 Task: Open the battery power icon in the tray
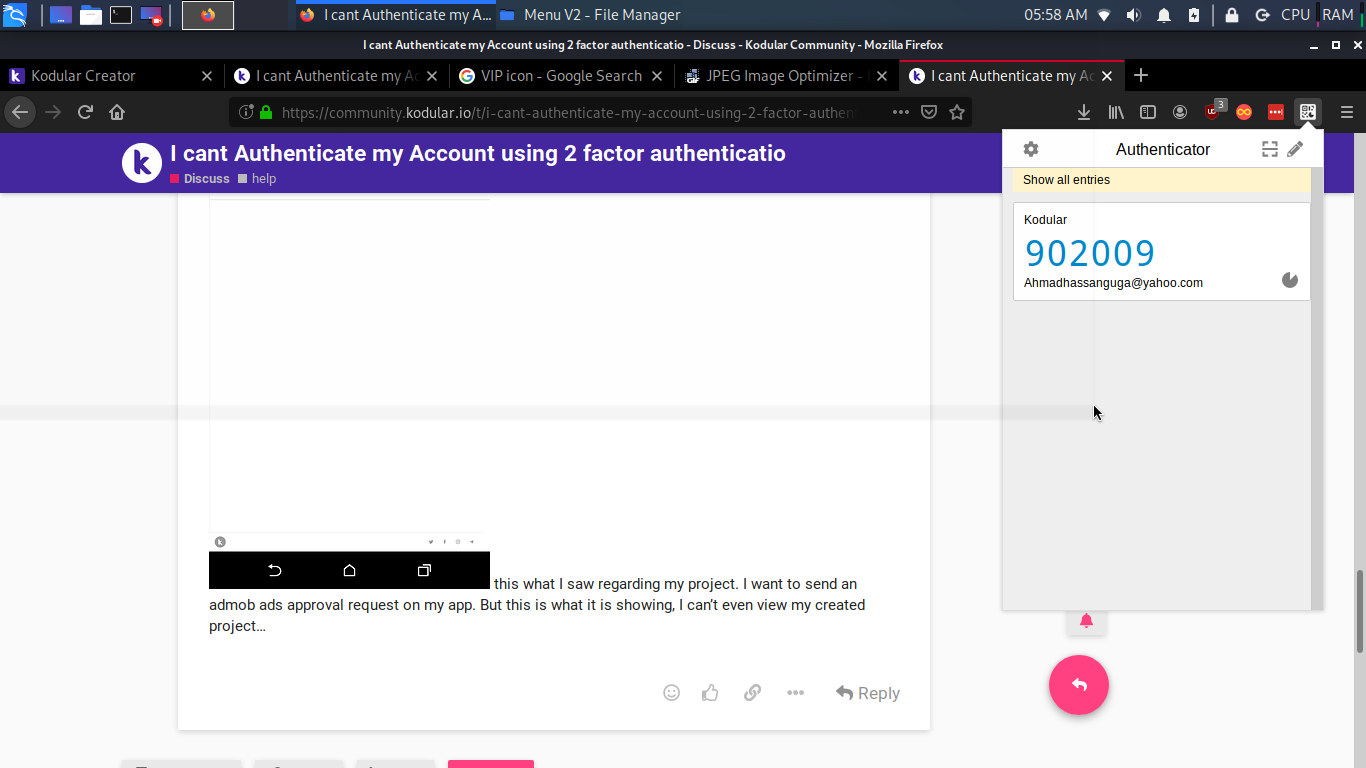pyautogui.click(x=1194, y=15)
